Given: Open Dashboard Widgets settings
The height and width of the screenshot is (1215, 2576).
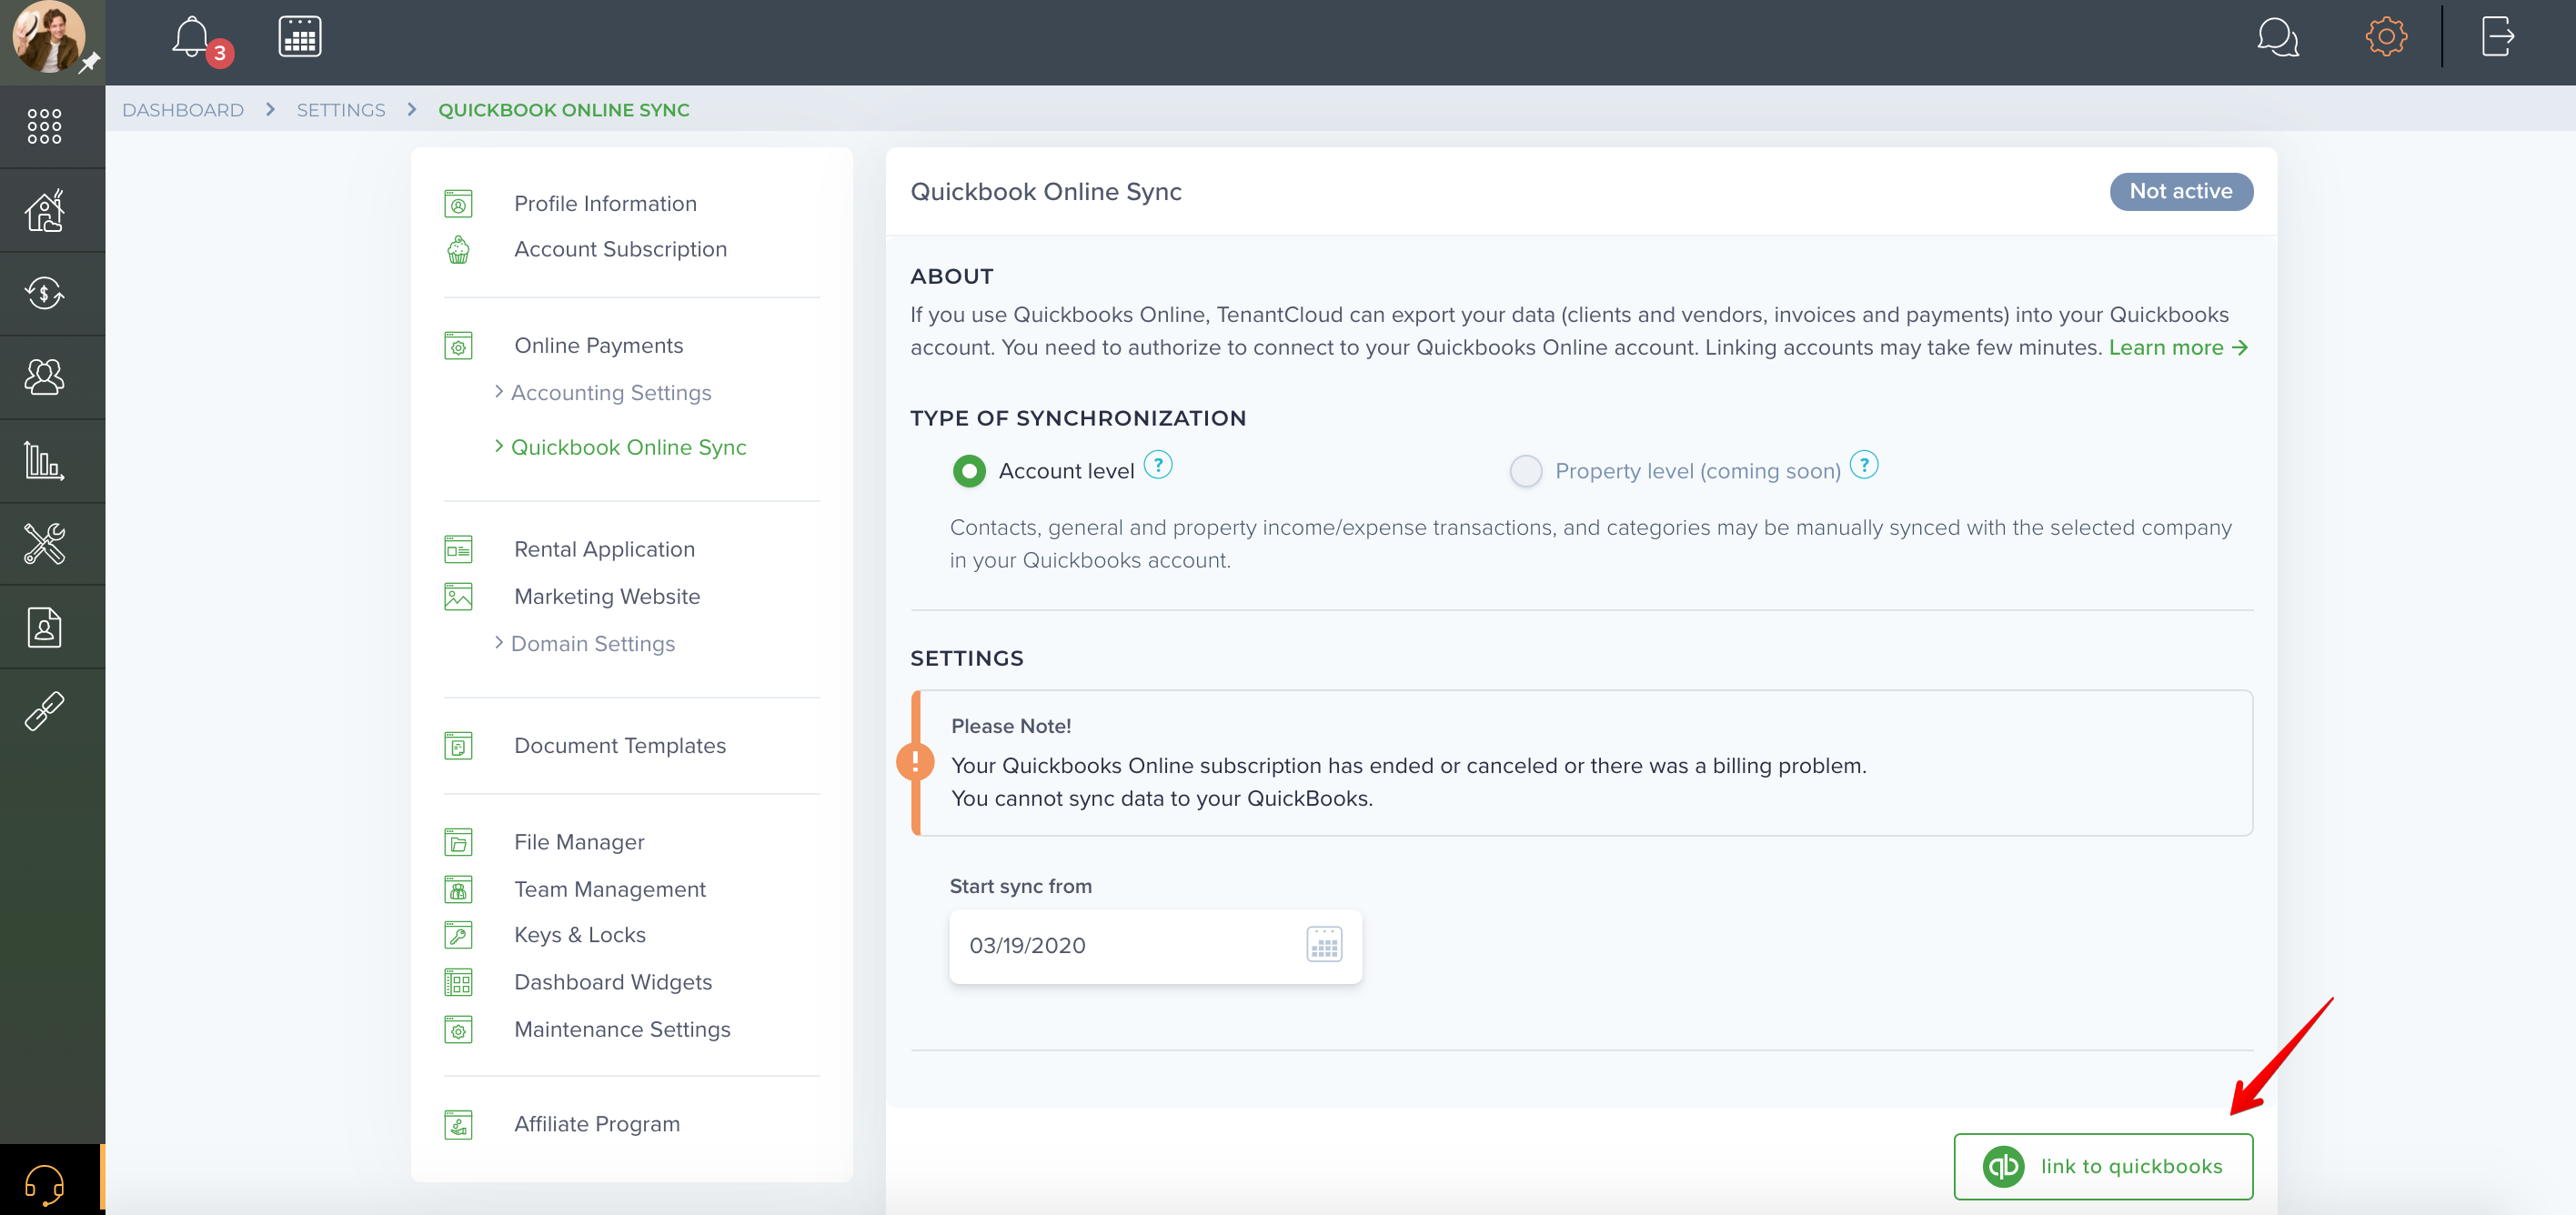Looking at the screenshot, I should [x=613, y=983].
